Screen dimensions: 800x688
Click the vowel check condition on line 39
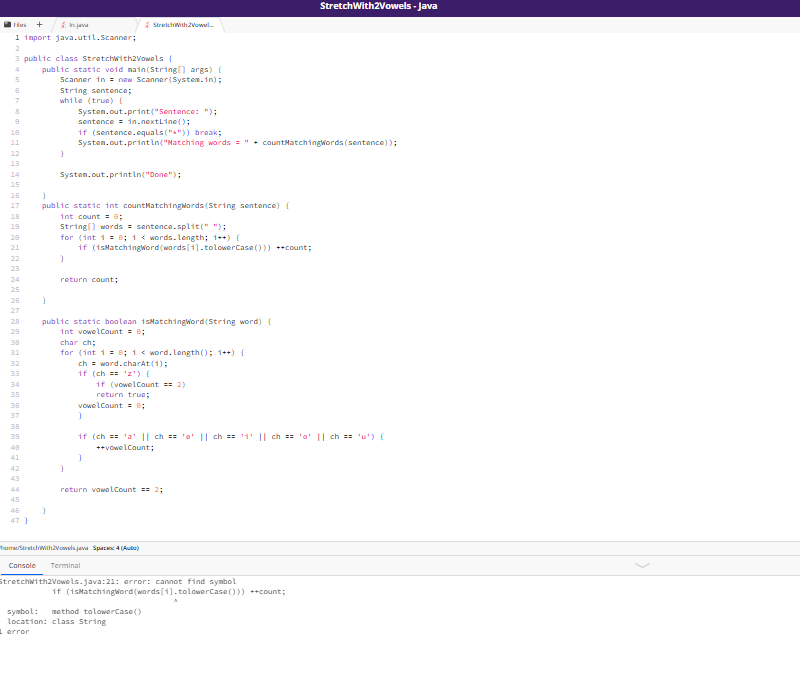[x=231, y=436]
